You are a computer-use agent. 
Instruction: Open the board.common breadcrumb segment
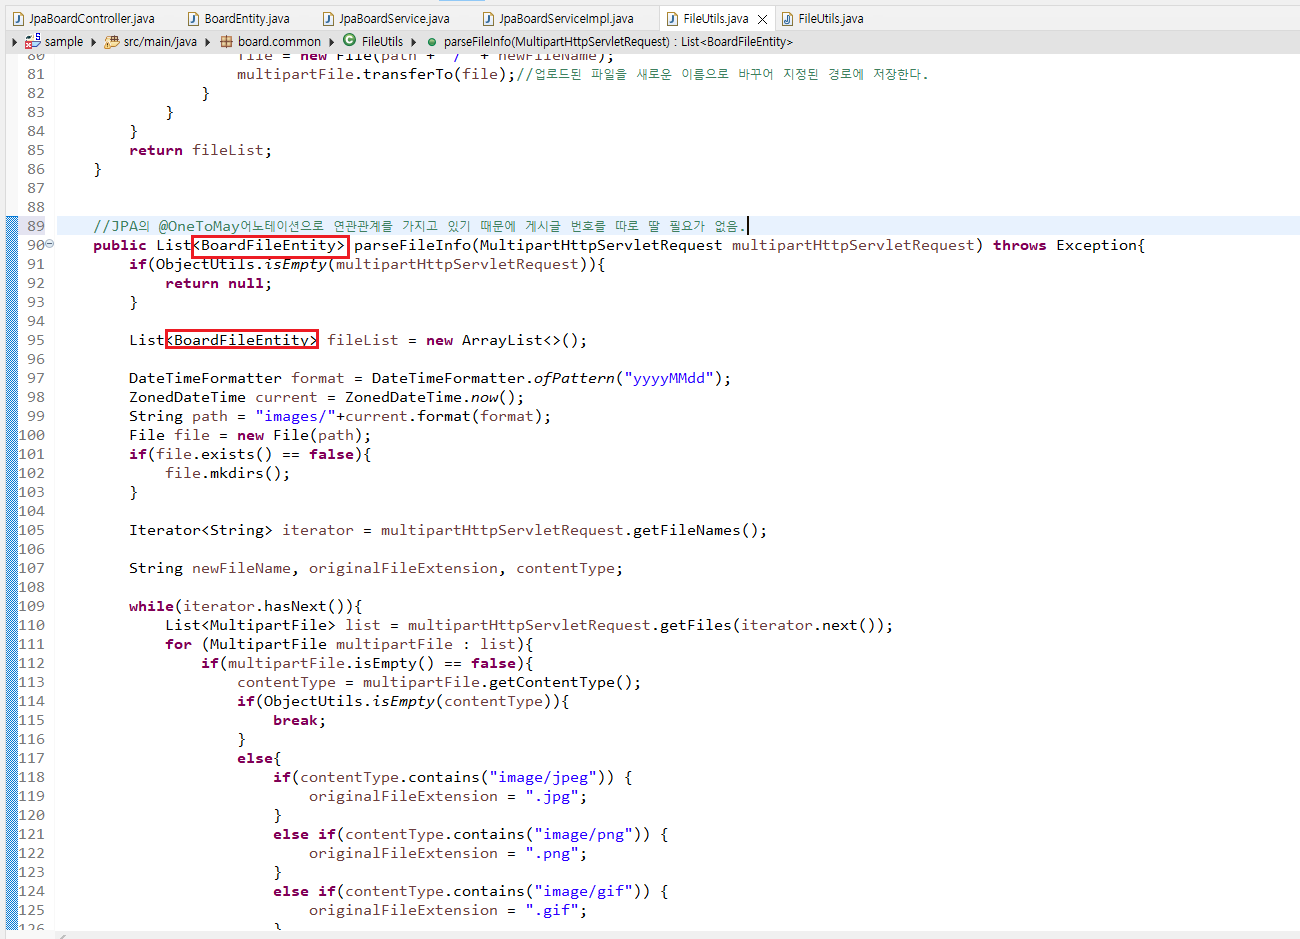click(x=279, y=41)
